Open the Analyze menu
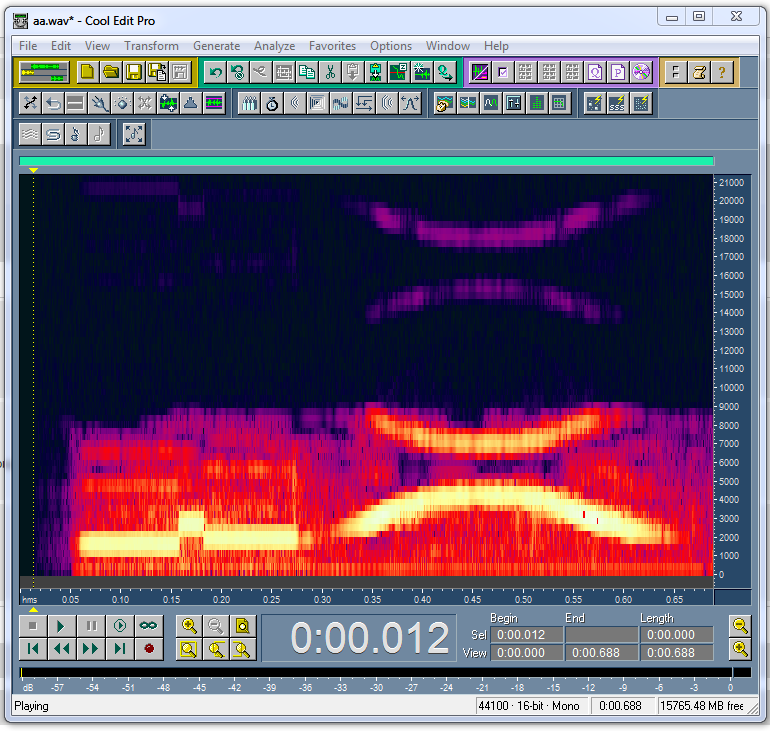 tap(274, 46)
